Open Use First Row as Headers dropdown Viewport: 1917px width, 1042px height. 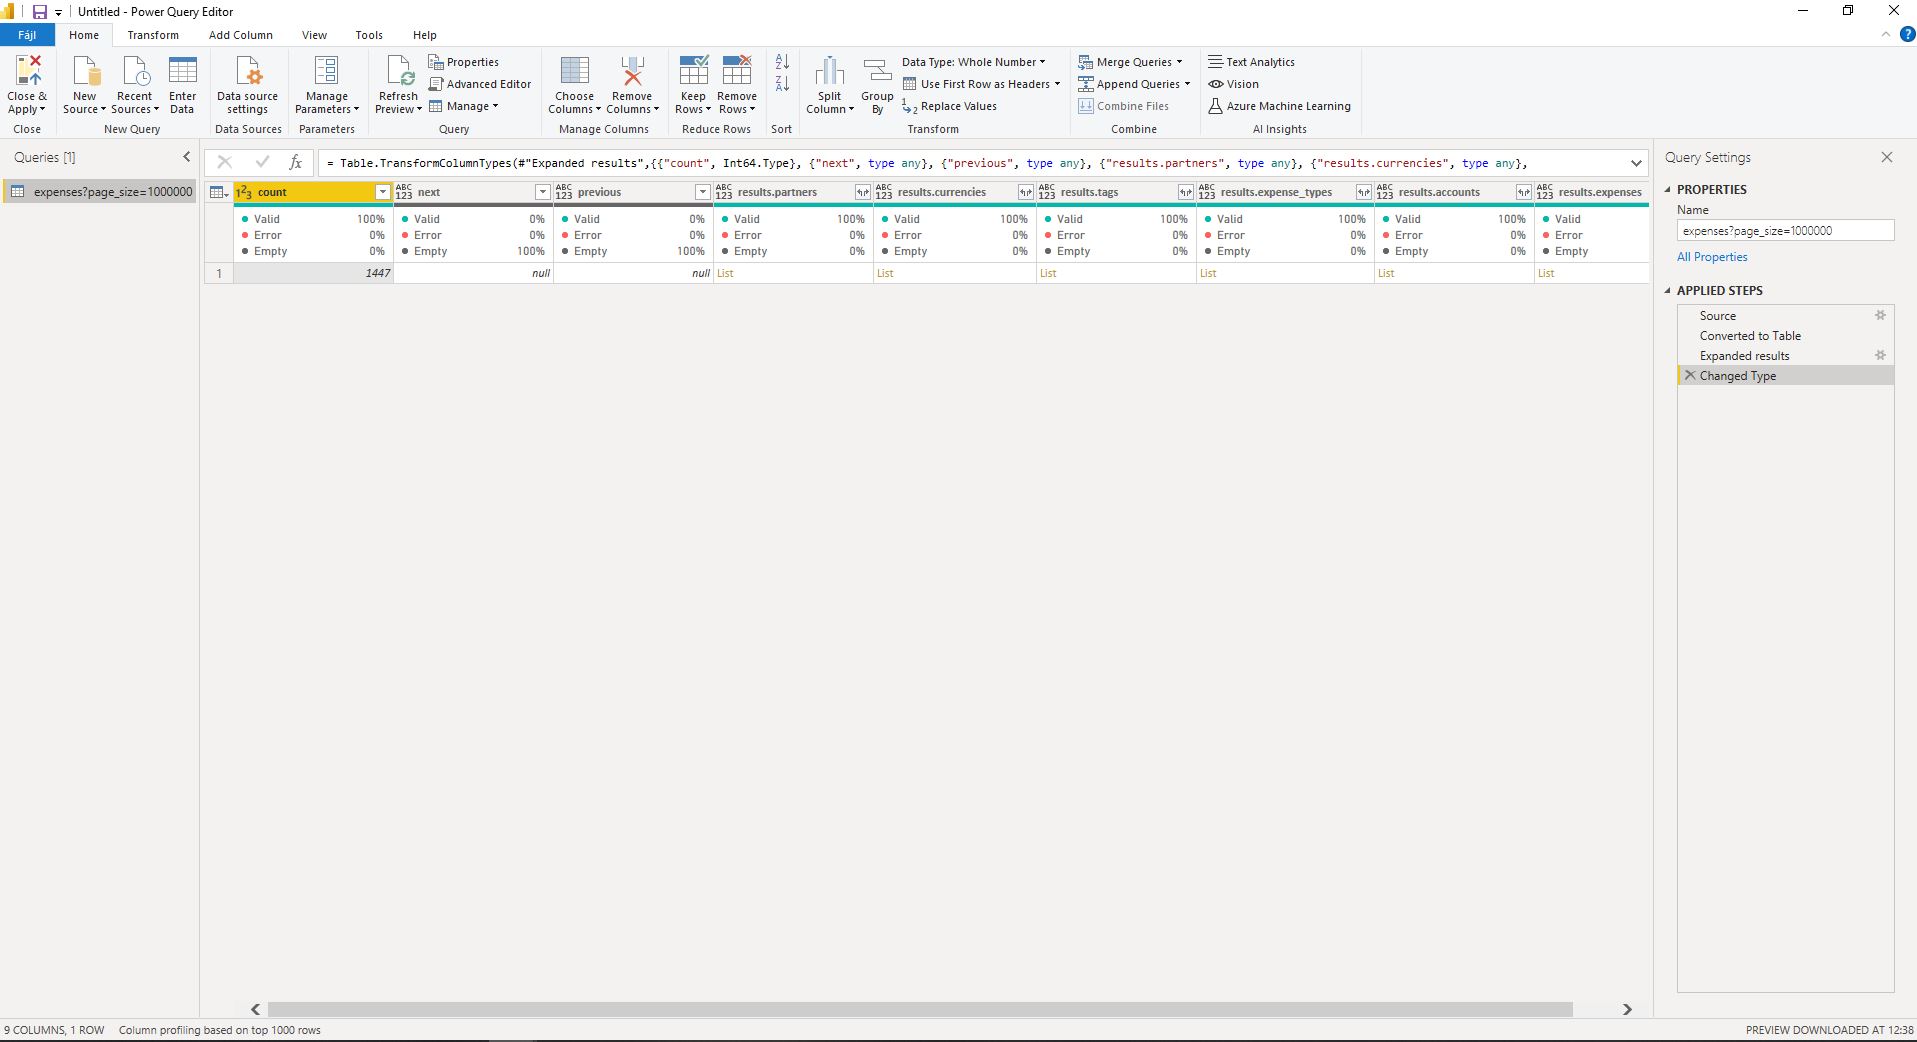[981, 84]
